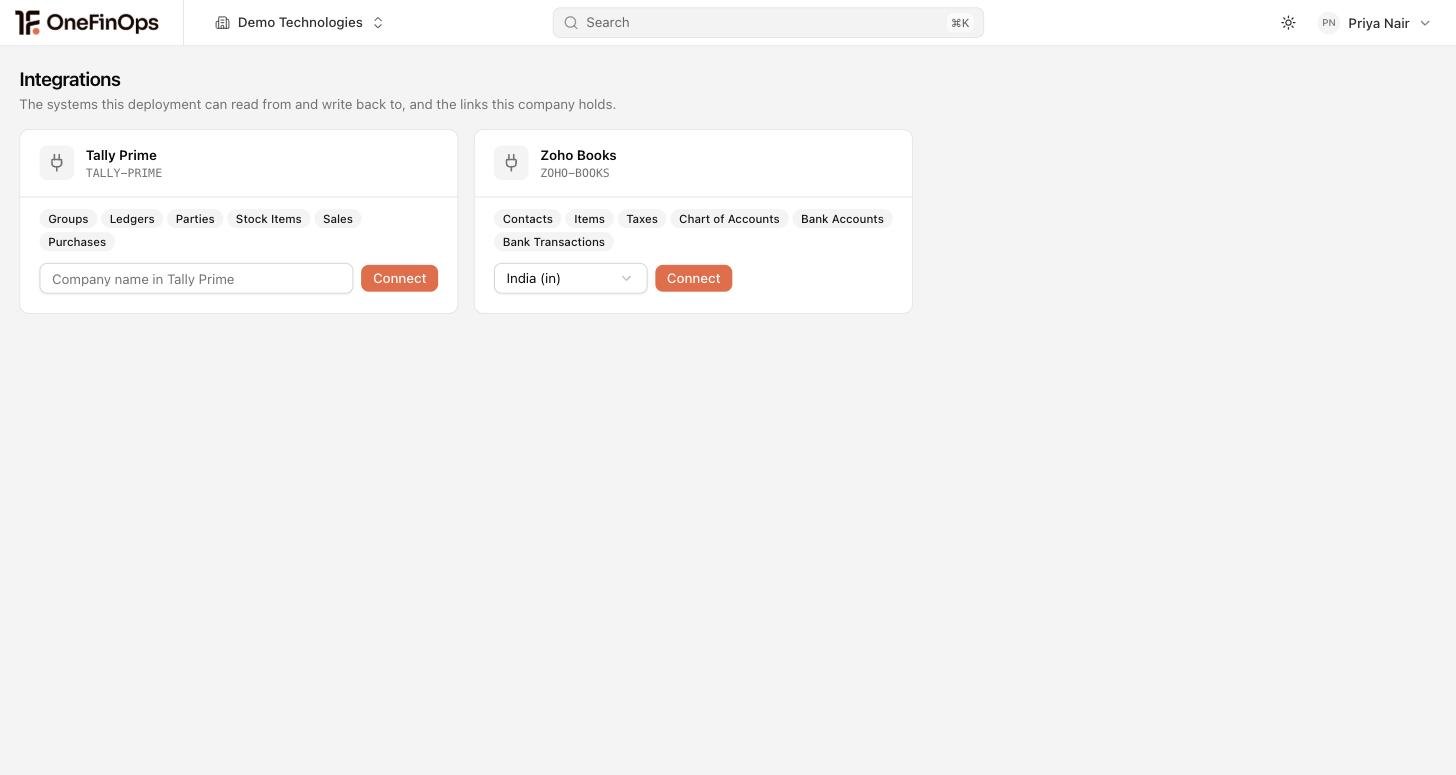The width and height of the screenshot is (1456, 775).
Task: Click the TALLY-PRIME identifier text
Action: click(124, 173)
